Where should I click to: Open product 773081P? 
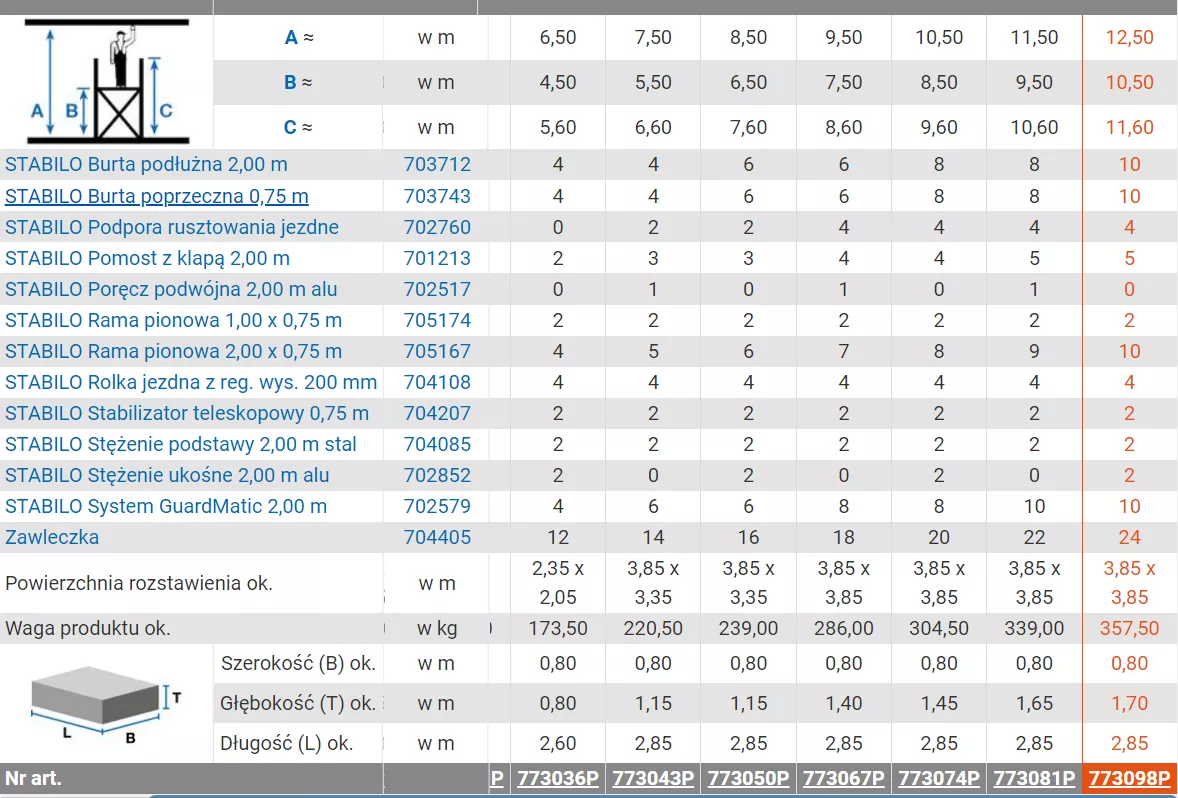coord(1035,778)
